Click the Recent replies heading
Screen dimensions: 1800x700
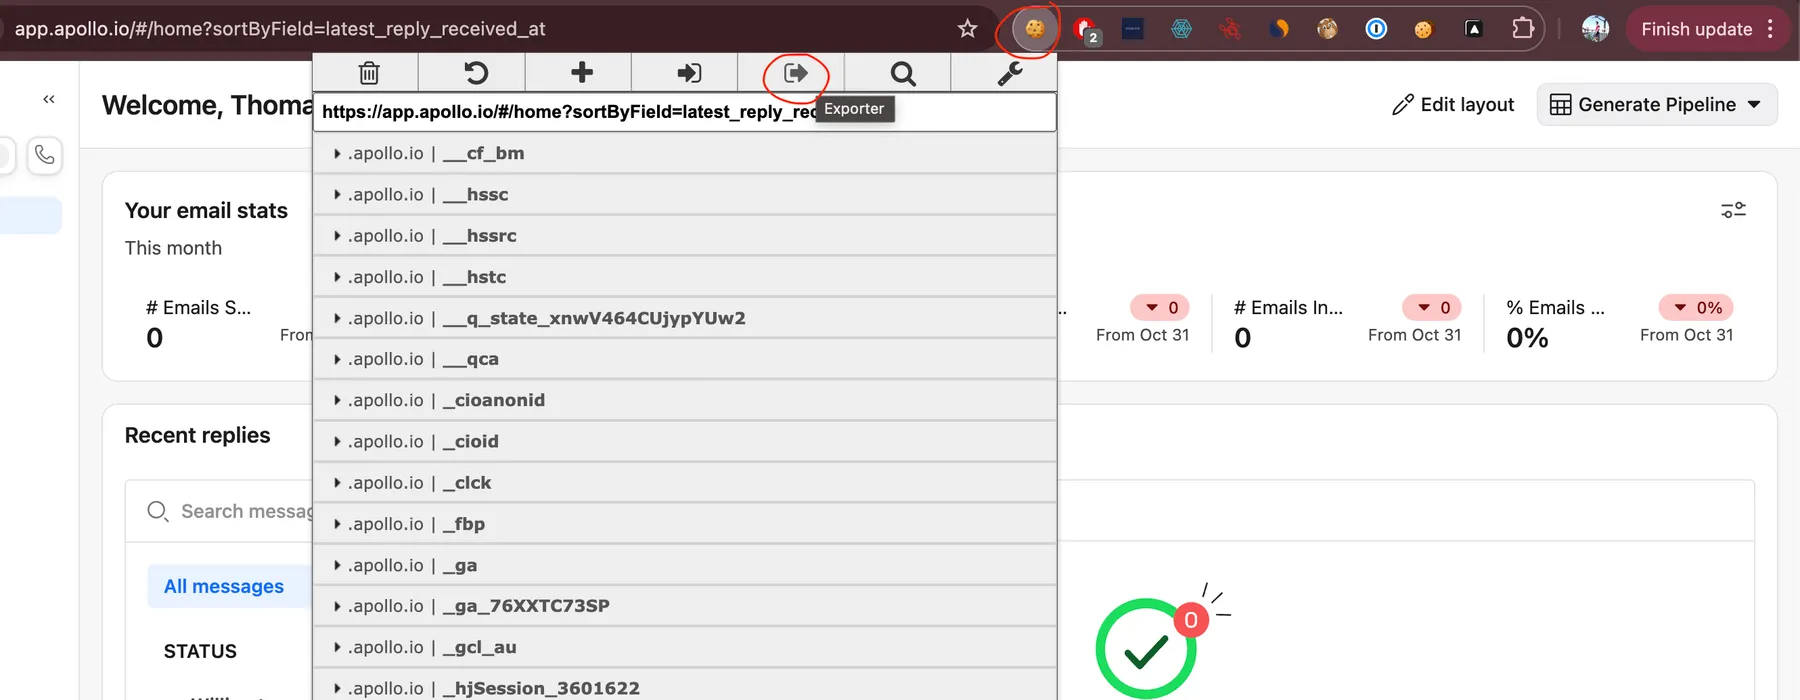point(197,435)
